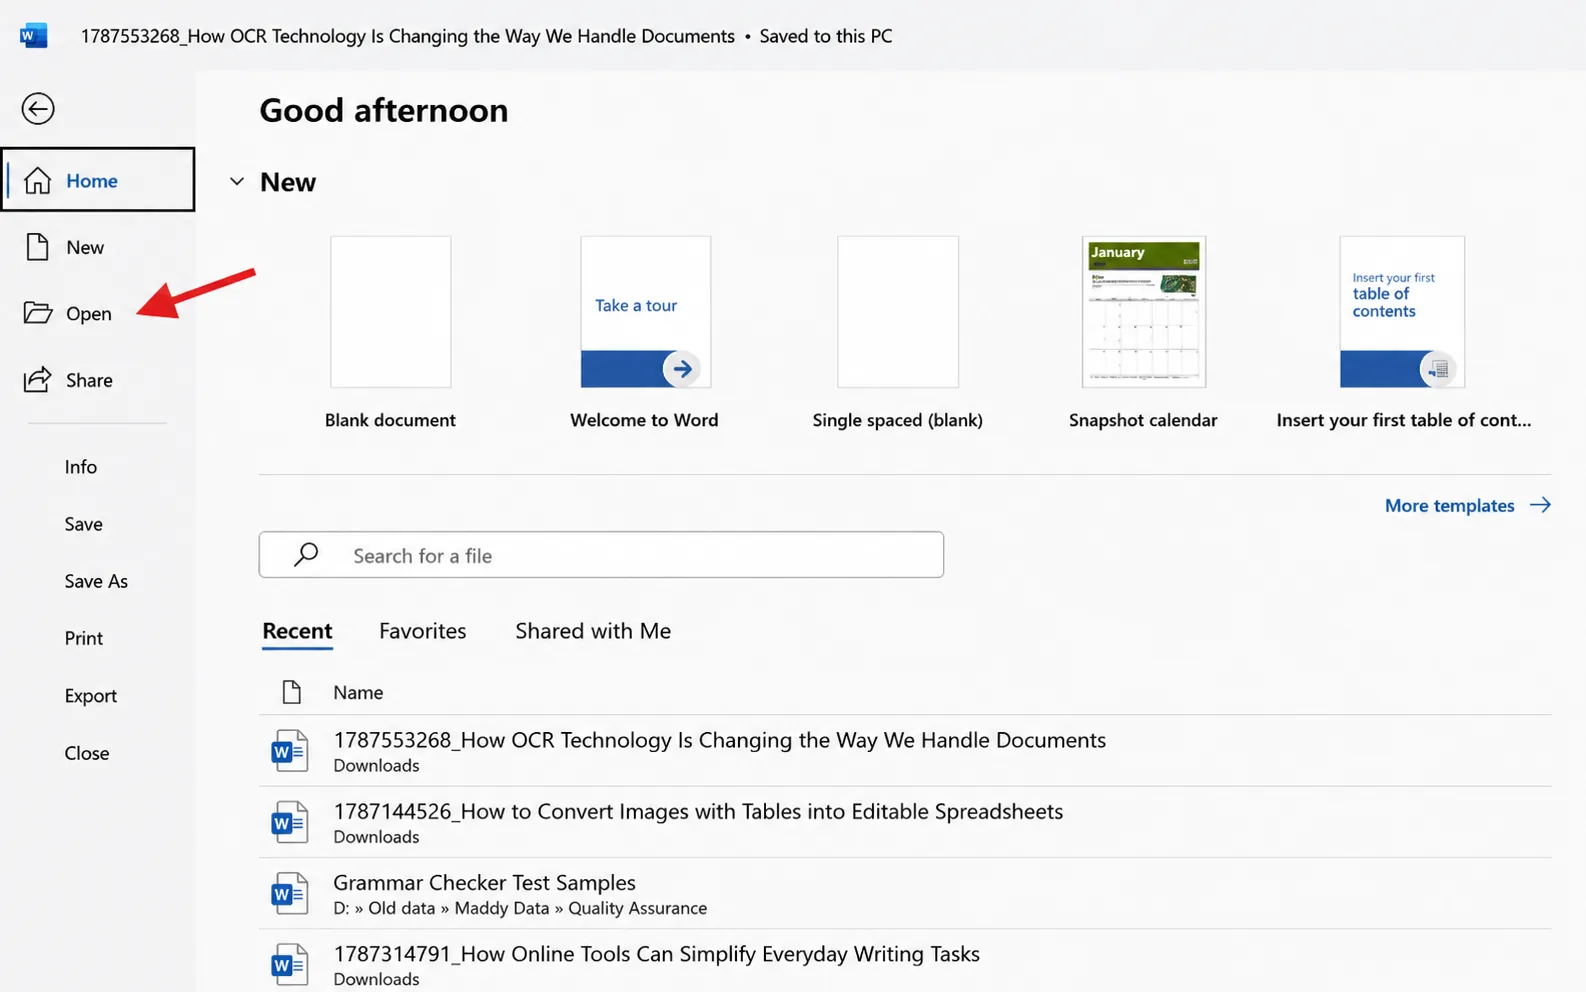This screenshot has width=1586, height=992.
Task: Click the Open folder icon
Action: click(x=38, y=313)
